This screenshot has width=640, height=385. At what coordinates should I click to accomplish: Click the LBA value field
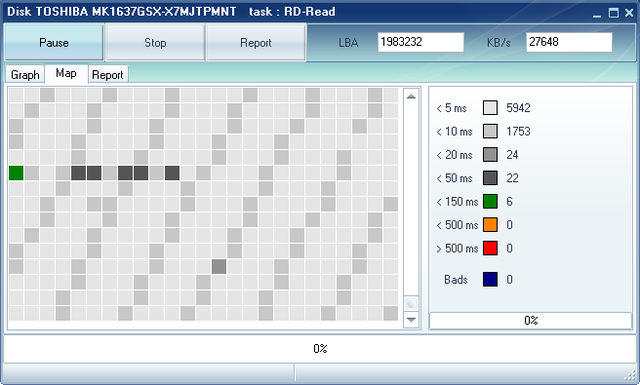[421, 42]
